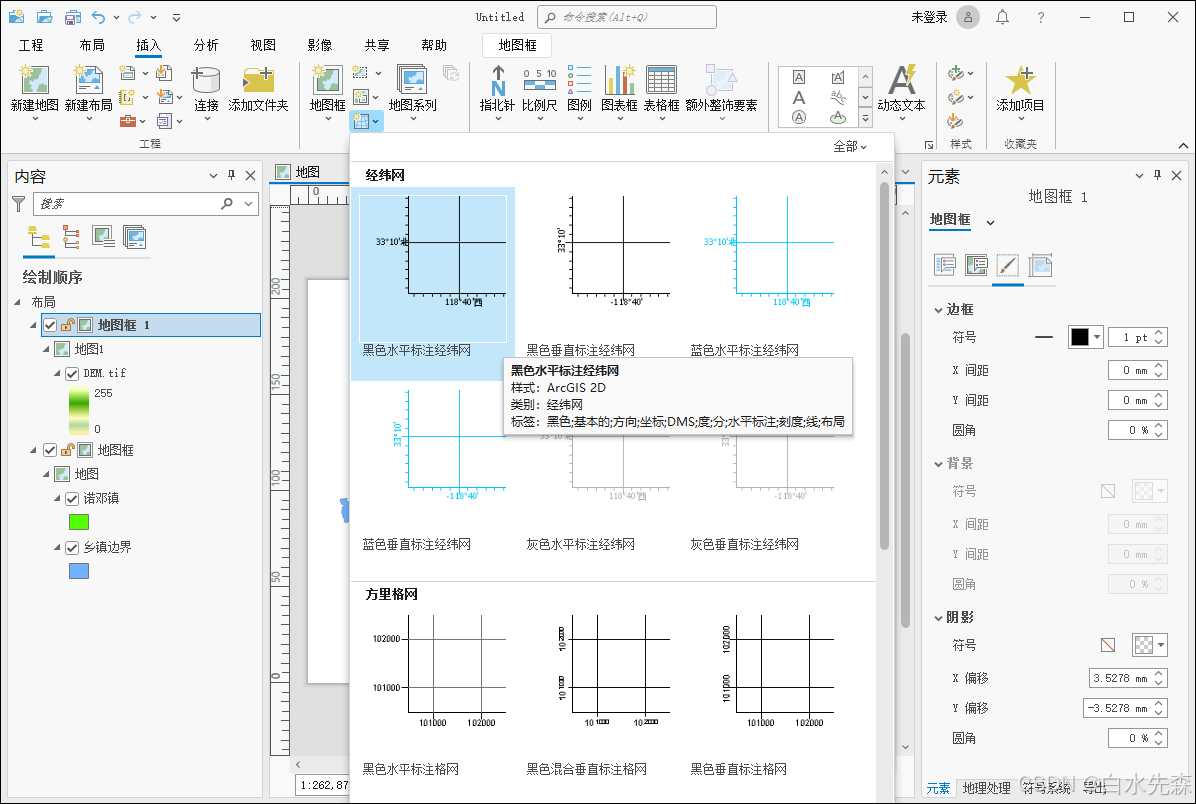The width and height of the screenshot is (1196, 804).
Task: Open the shadow symbol dropdown arrow
Action: point(1161,645)
